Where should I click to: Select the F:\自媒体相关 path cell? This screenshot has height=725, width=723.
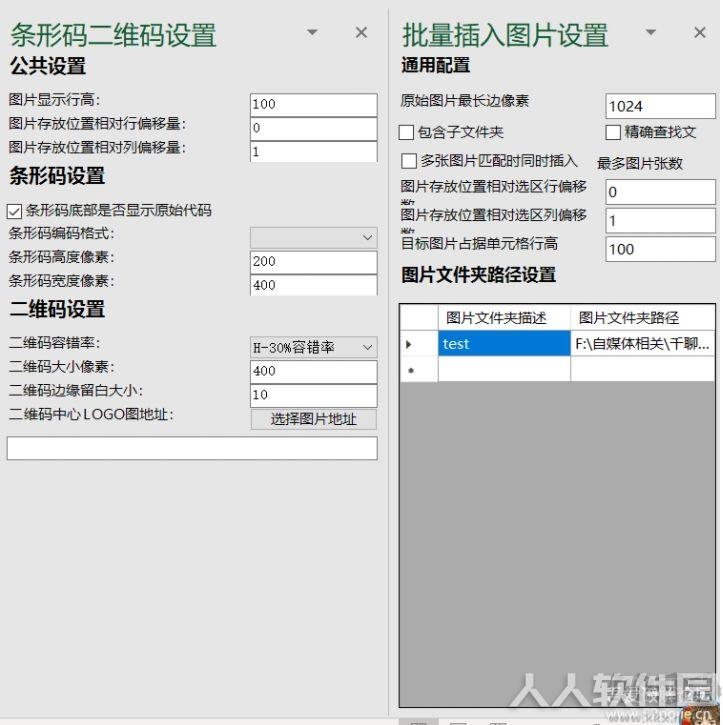click(x=643, y=344)
